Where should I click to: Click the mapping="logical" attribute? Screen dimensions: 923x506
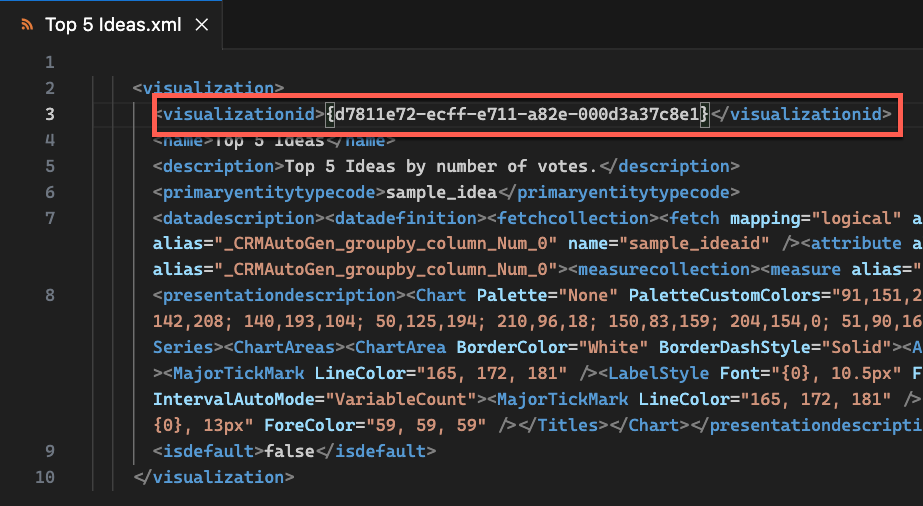[x=816, y=218]
